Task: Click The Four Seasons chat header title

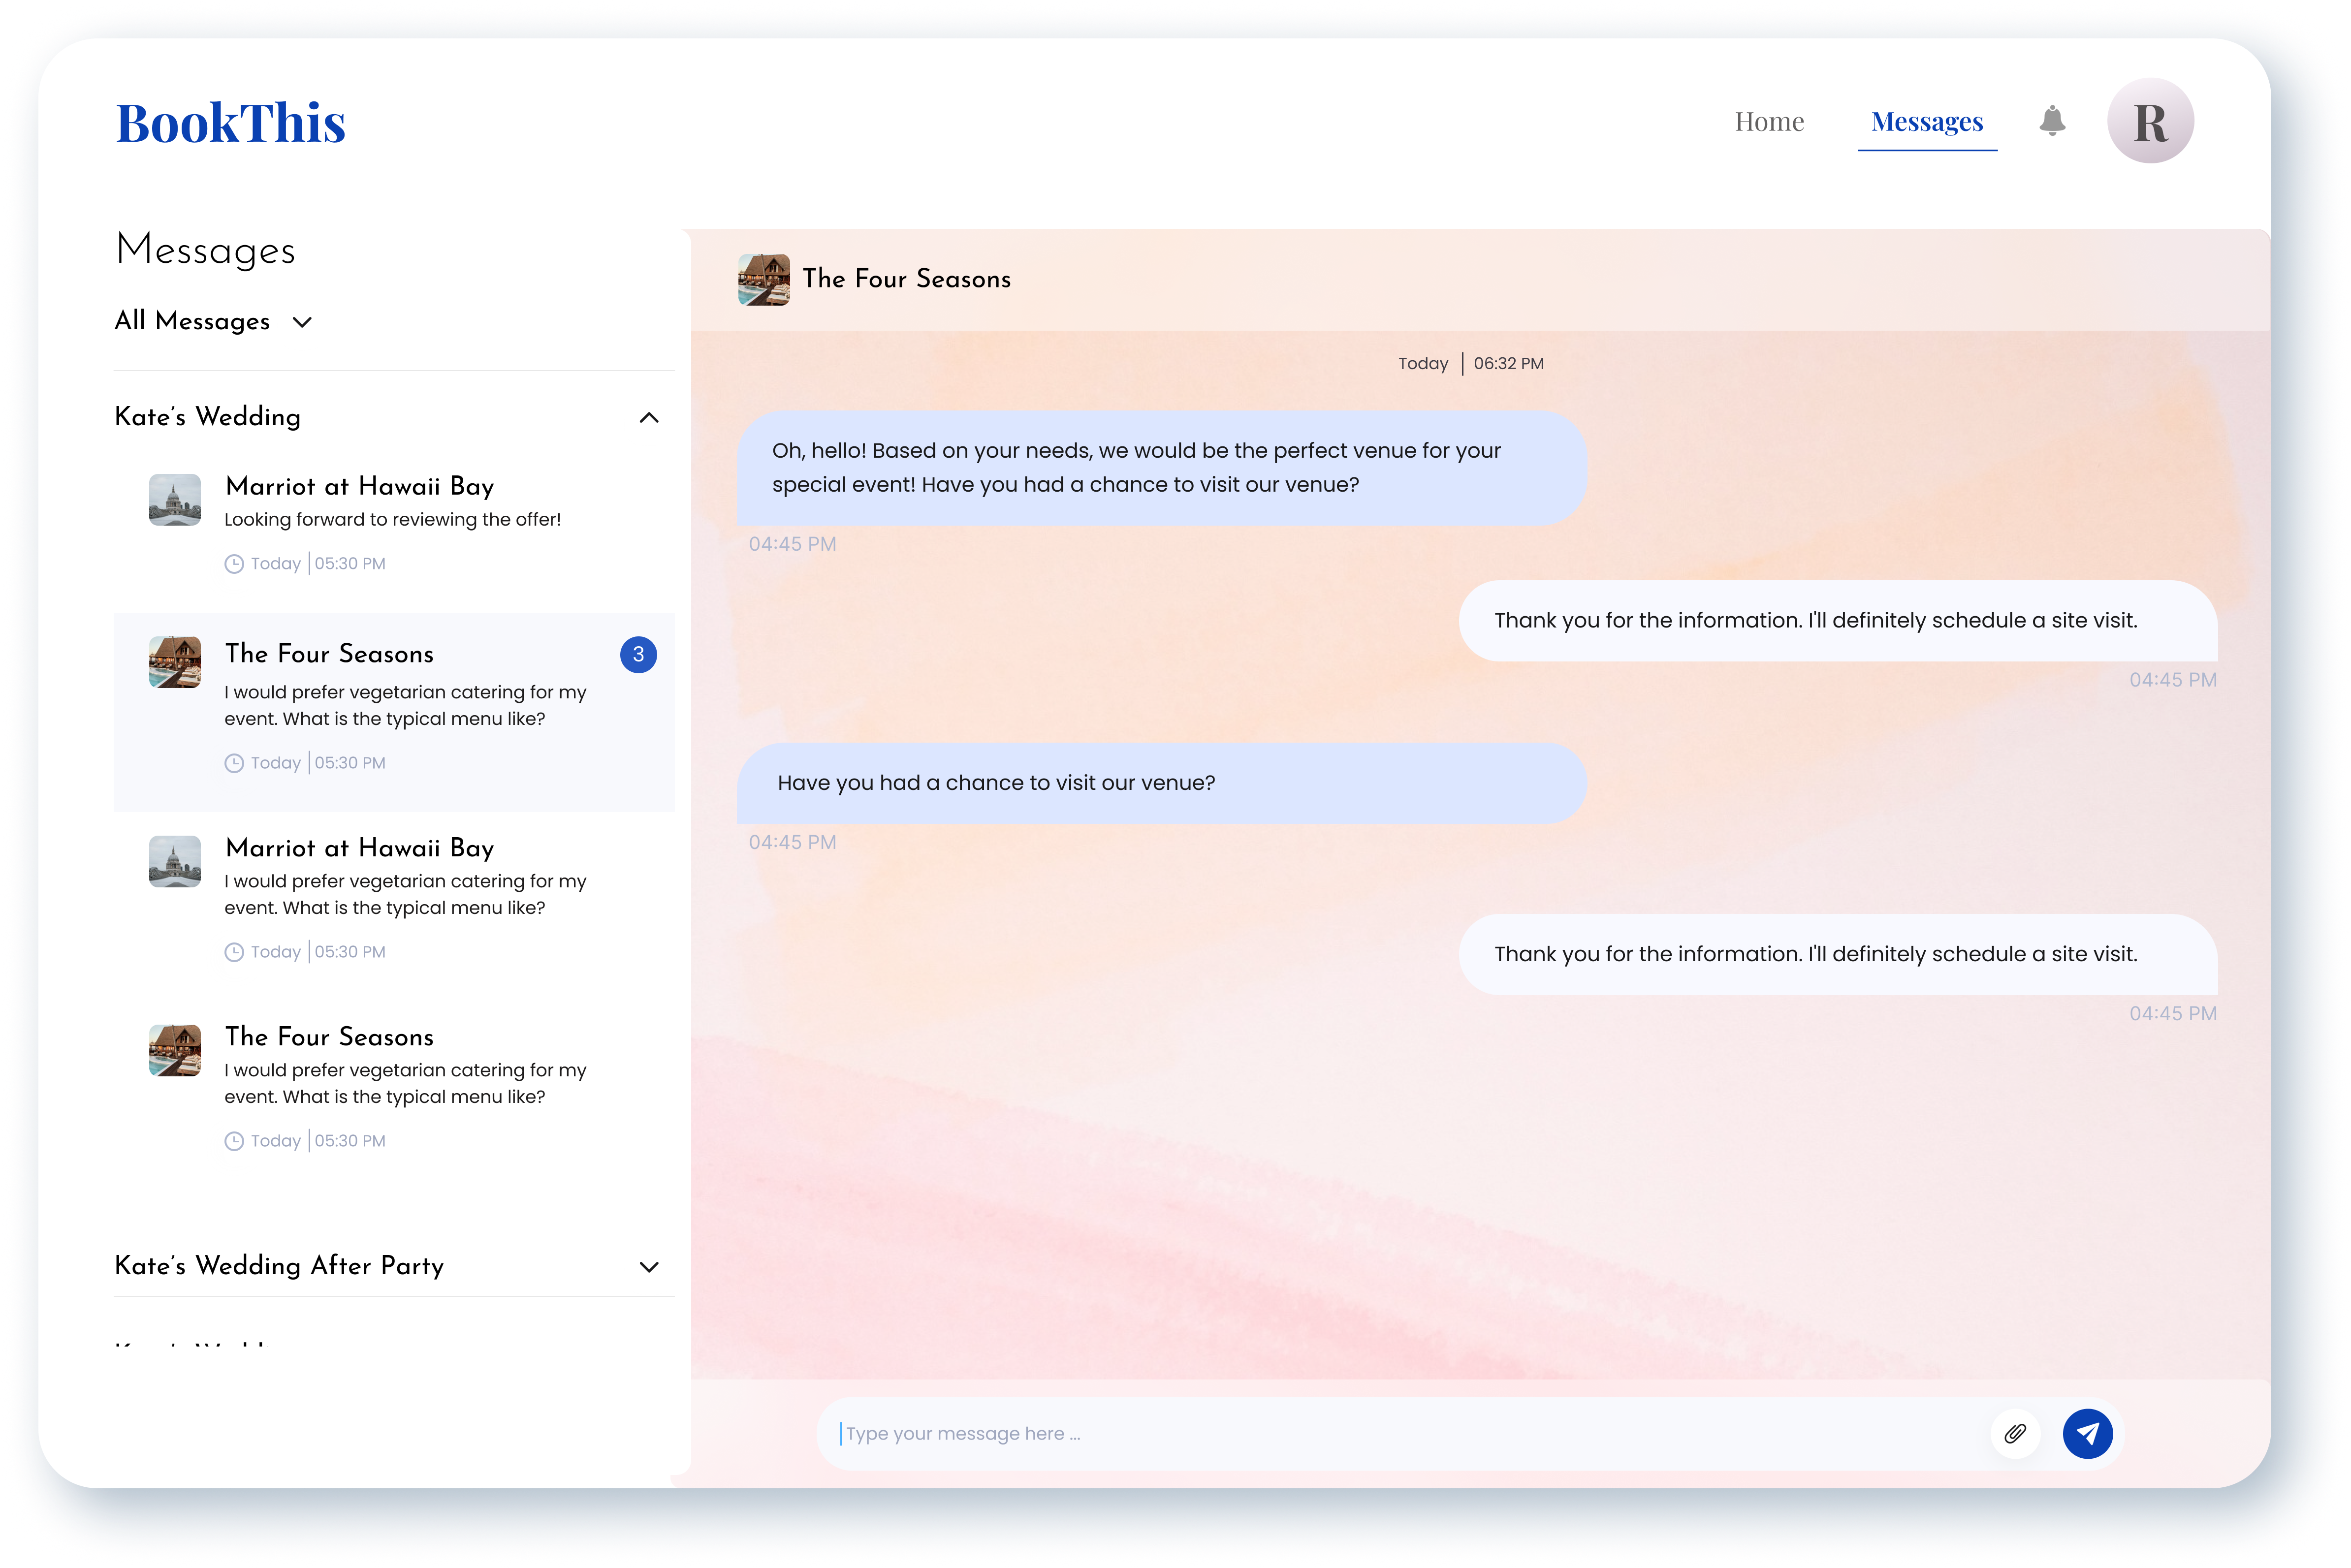Action: 906,279
